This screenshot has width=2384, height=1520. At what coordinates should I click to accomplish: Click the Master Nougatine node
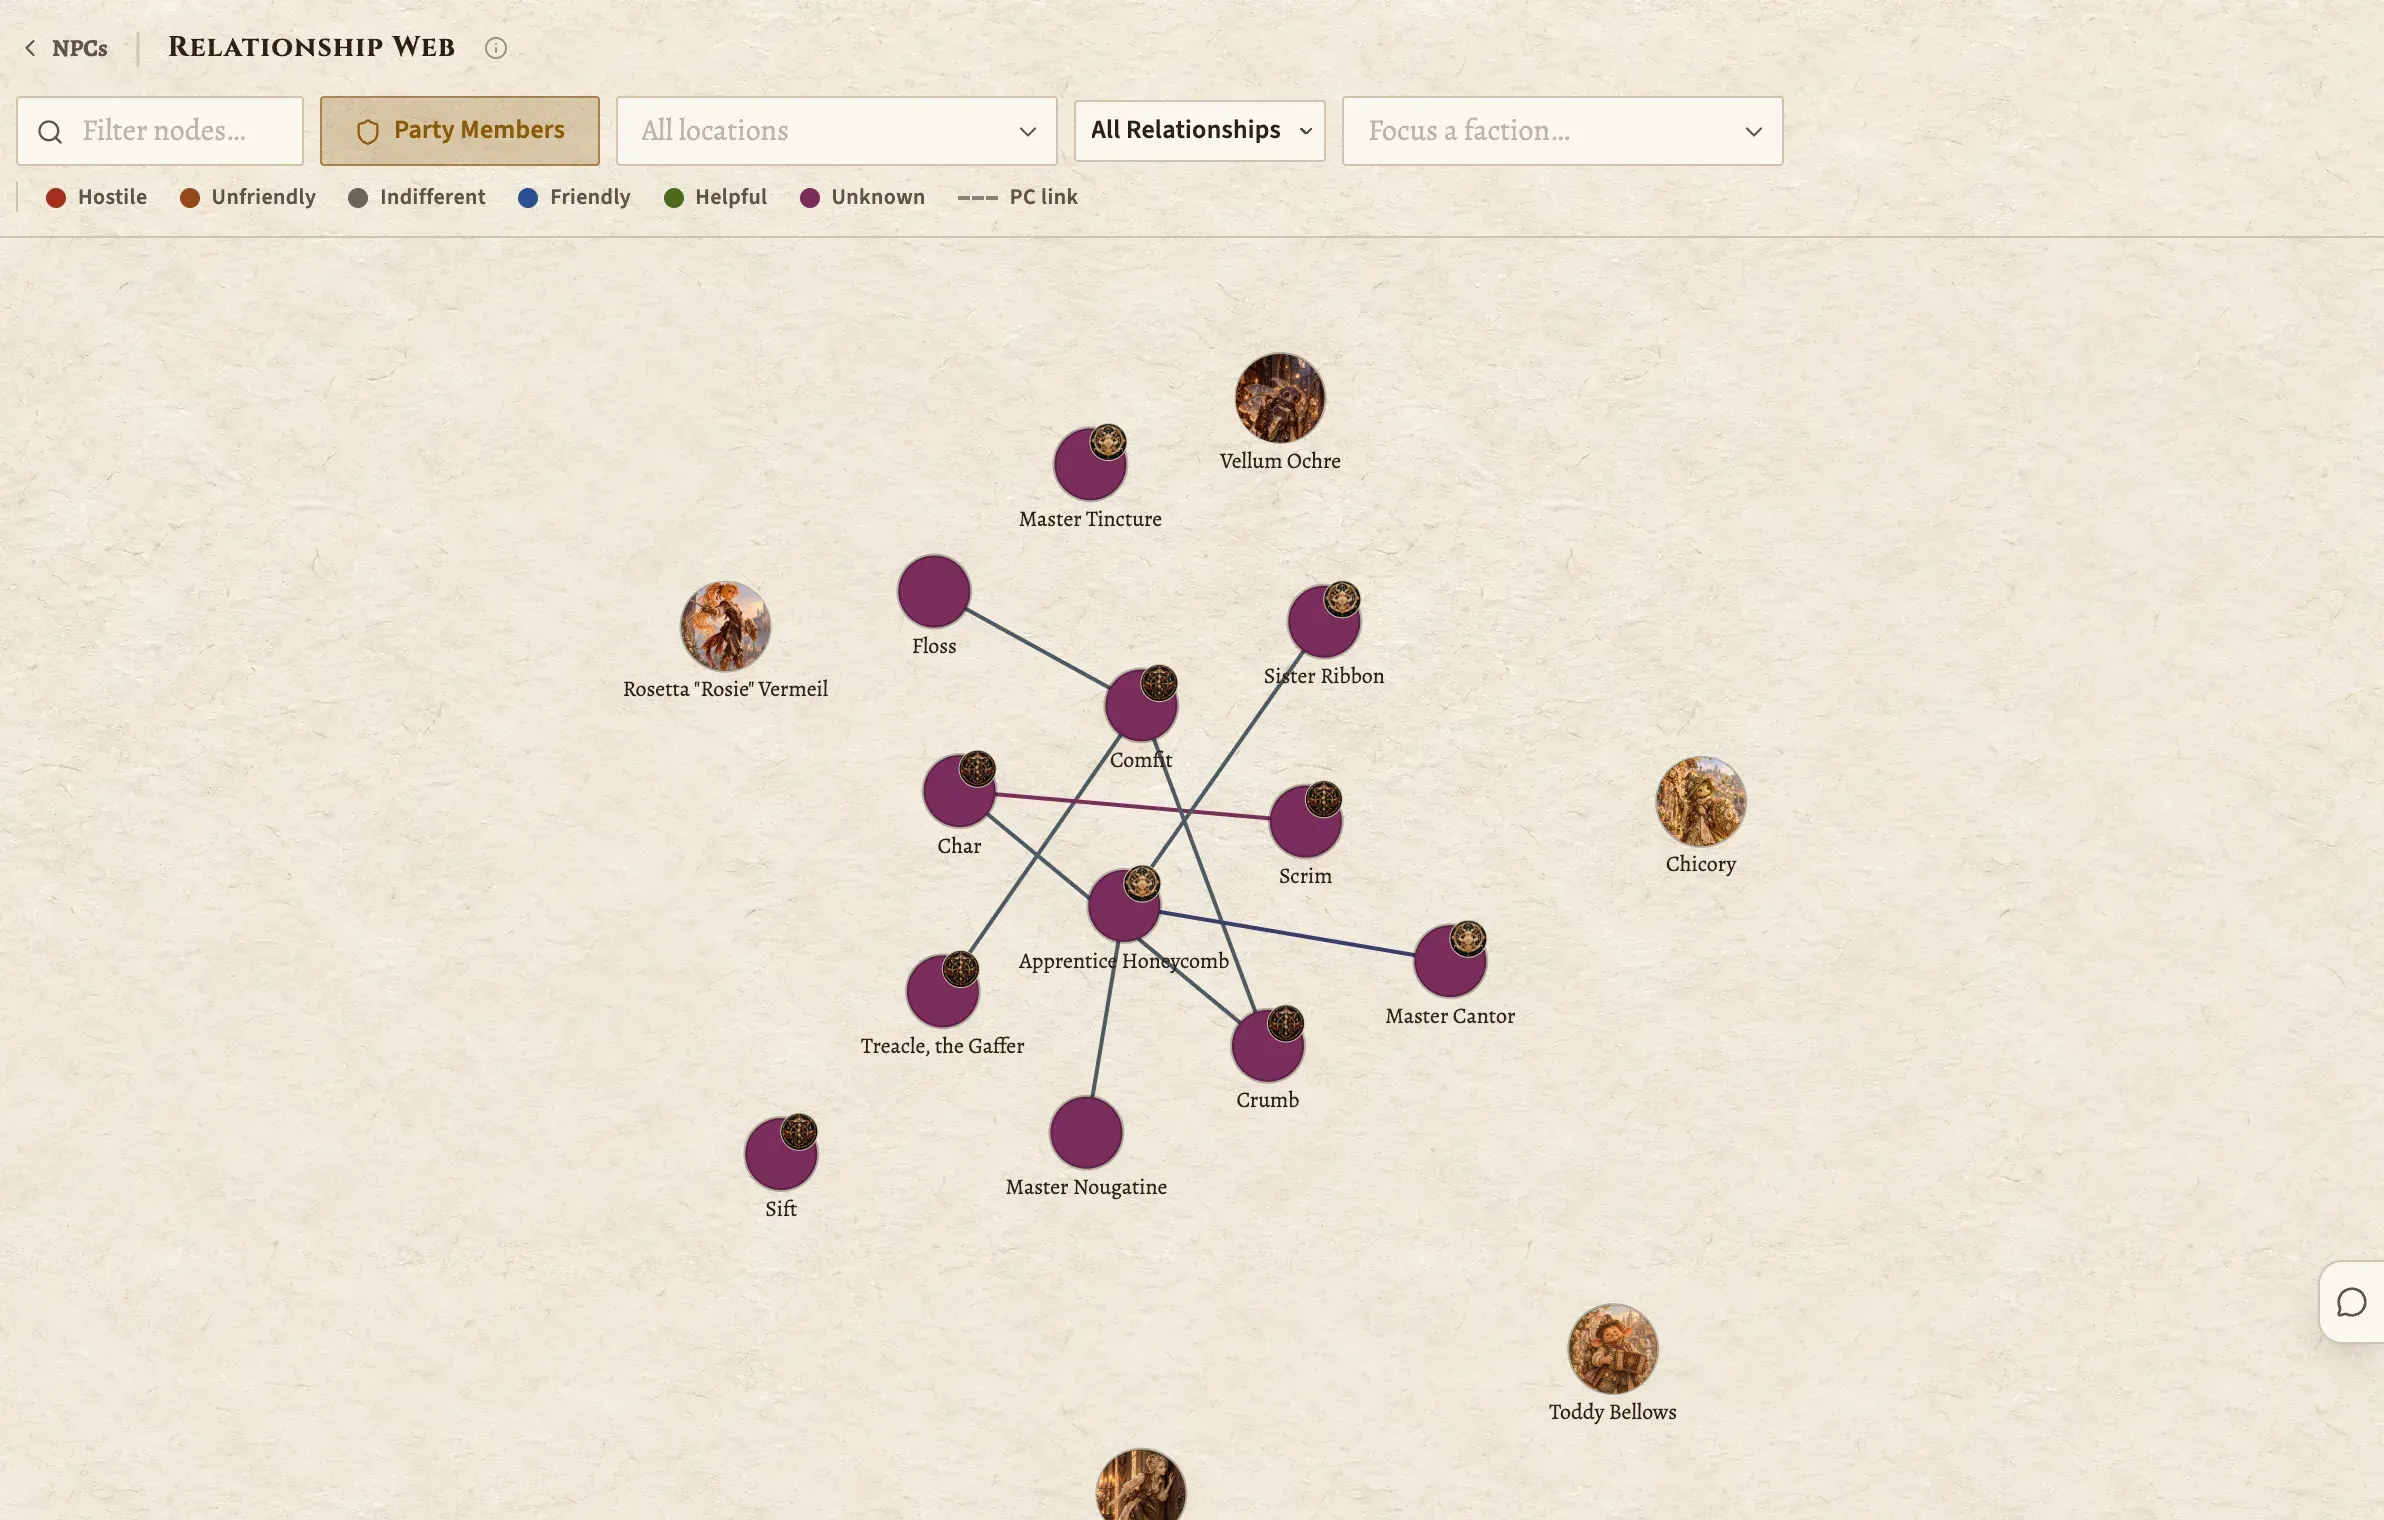(x=1086, y=1132)
